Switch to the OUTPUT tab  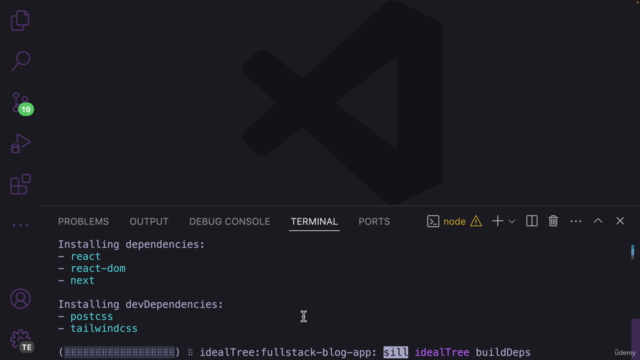pos(149,222)
